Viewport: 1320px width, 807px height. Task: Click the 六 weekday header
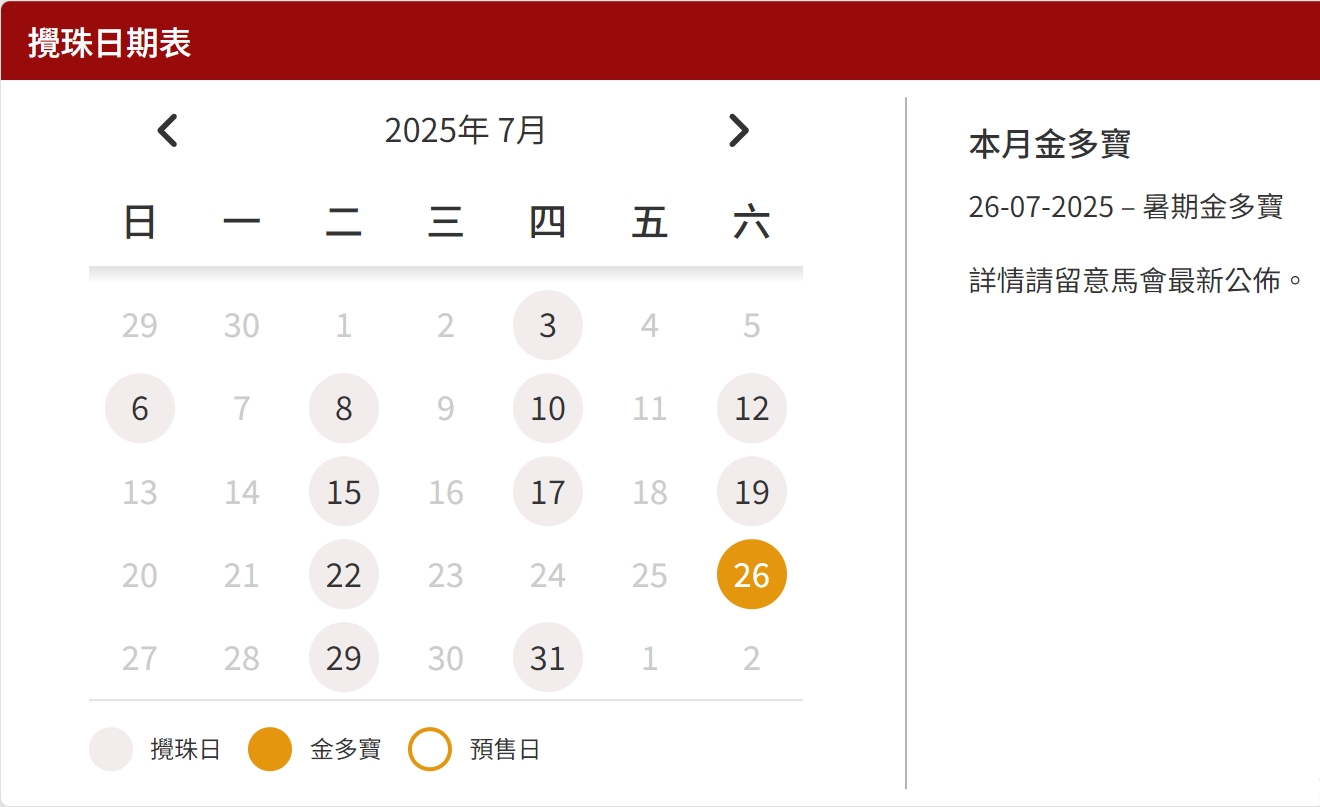[752, 222]
